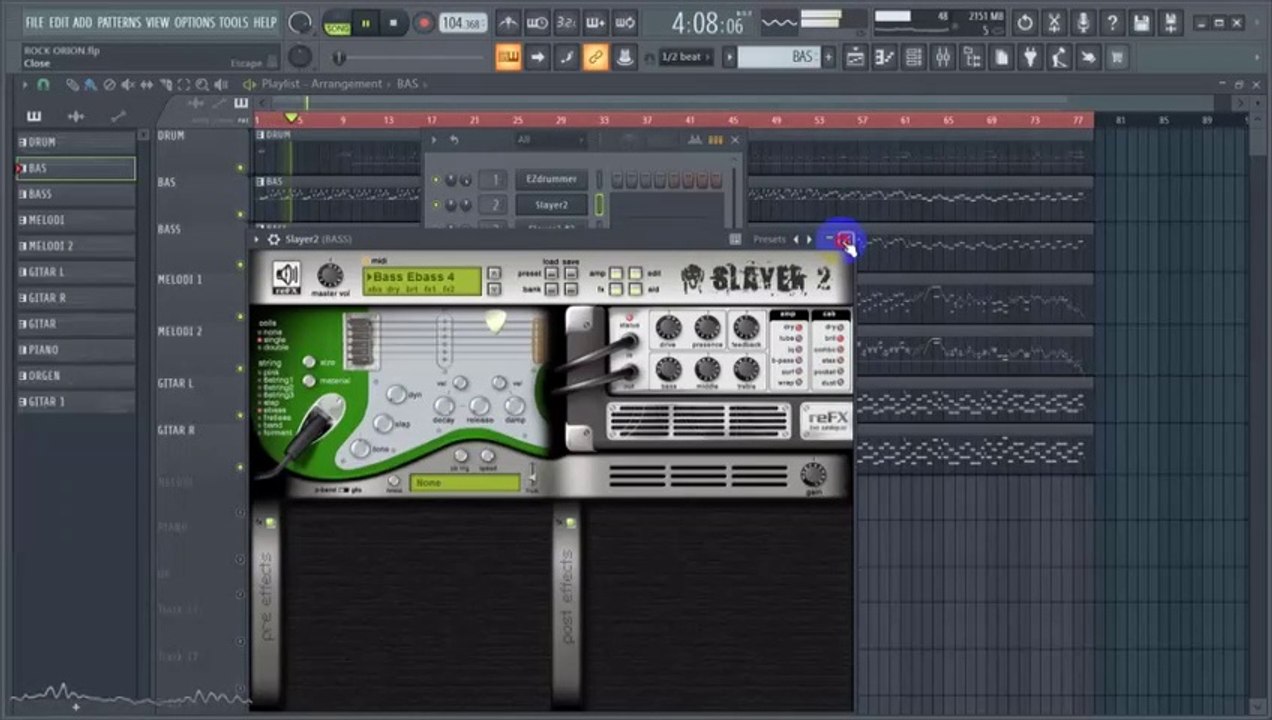Click the preset load button in Slayer
This screenshot has height=720, width=1272.
coord(551,273)
